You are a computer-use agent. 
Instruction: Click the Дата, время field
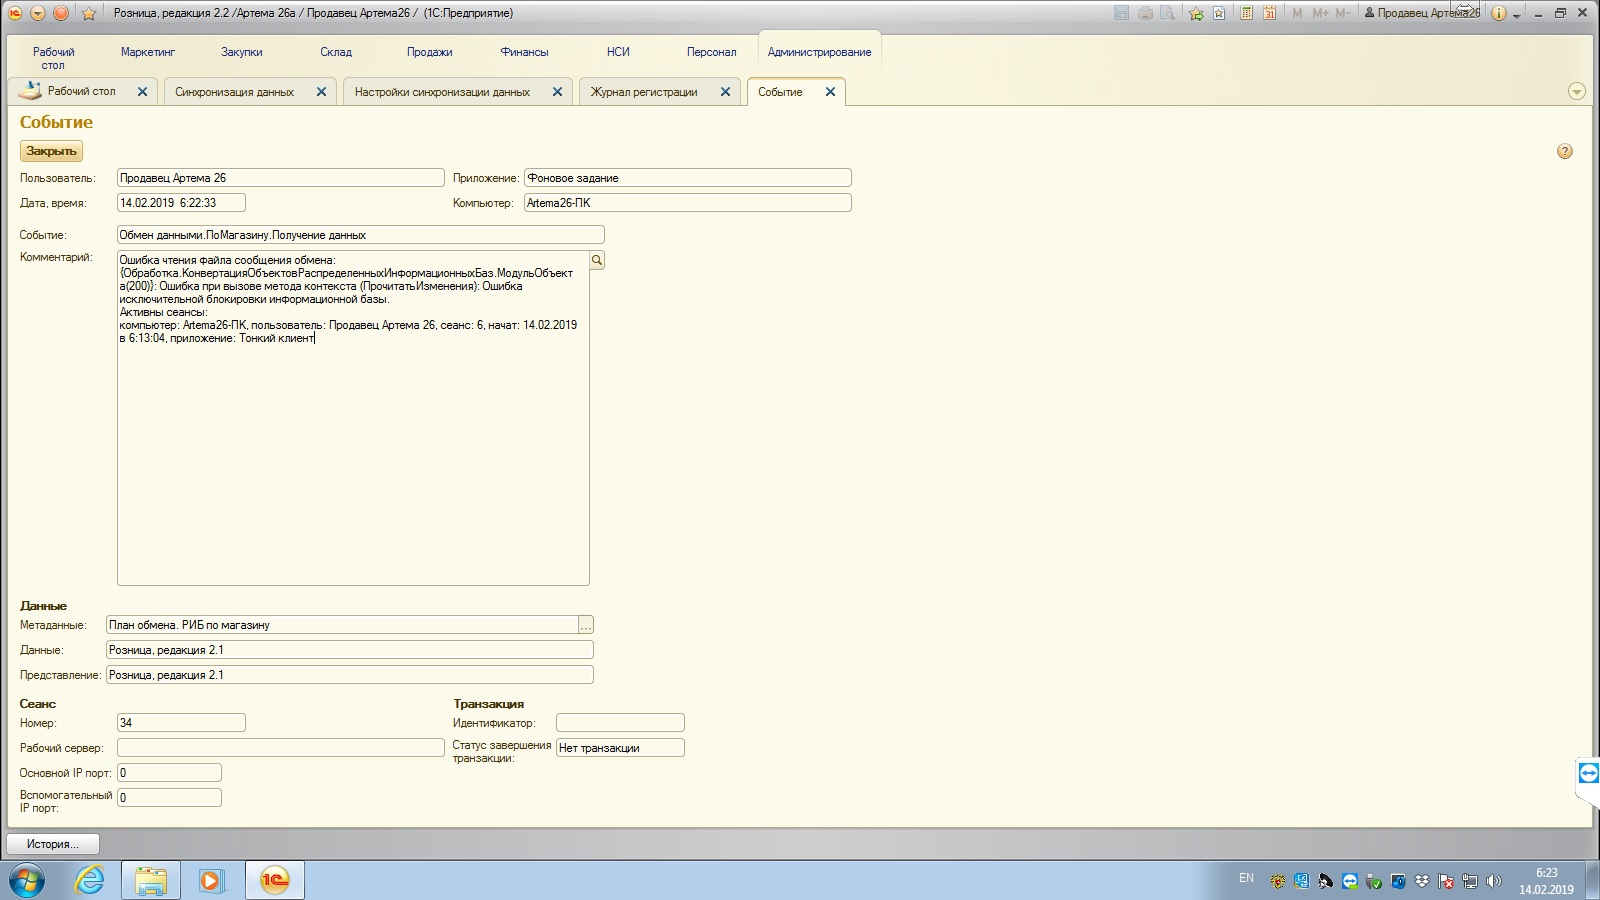click(x=181, y=203)
